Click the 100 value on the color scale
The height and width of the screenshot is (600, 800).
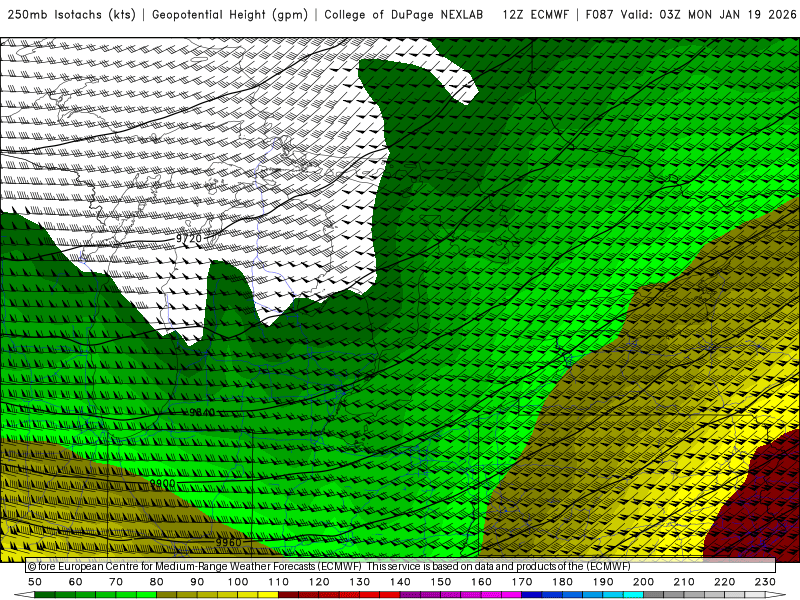[238, 582]
